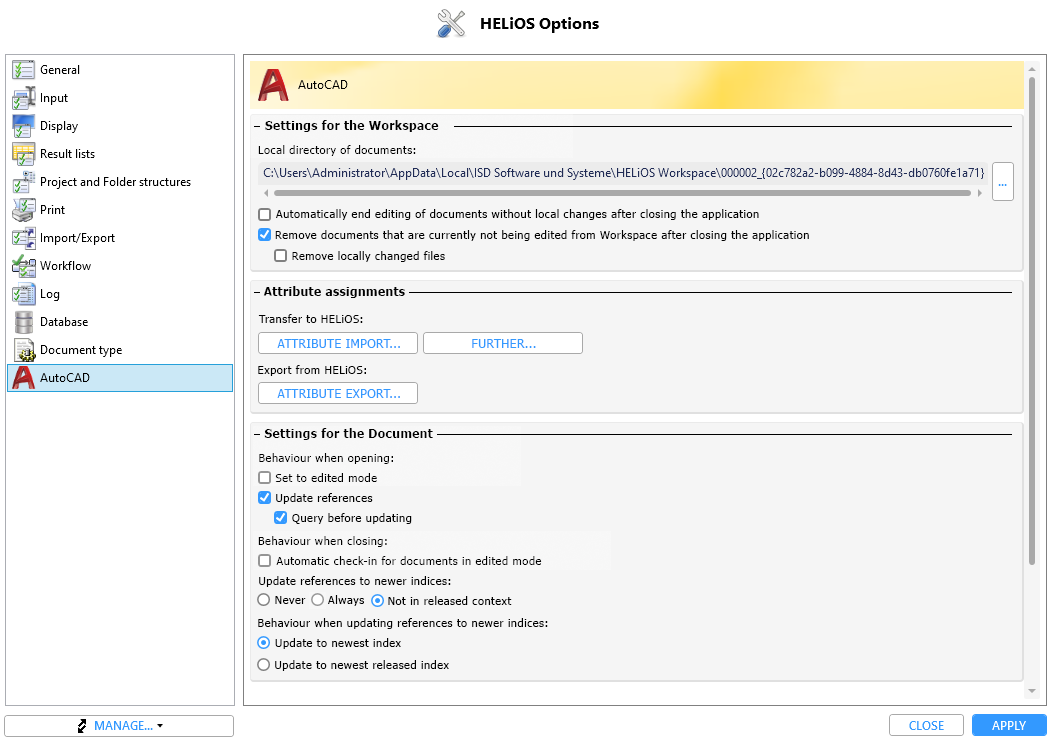Screen dimensions: 1051x743
Task: Uncheck Update references
Action: (x=265, y=498)
